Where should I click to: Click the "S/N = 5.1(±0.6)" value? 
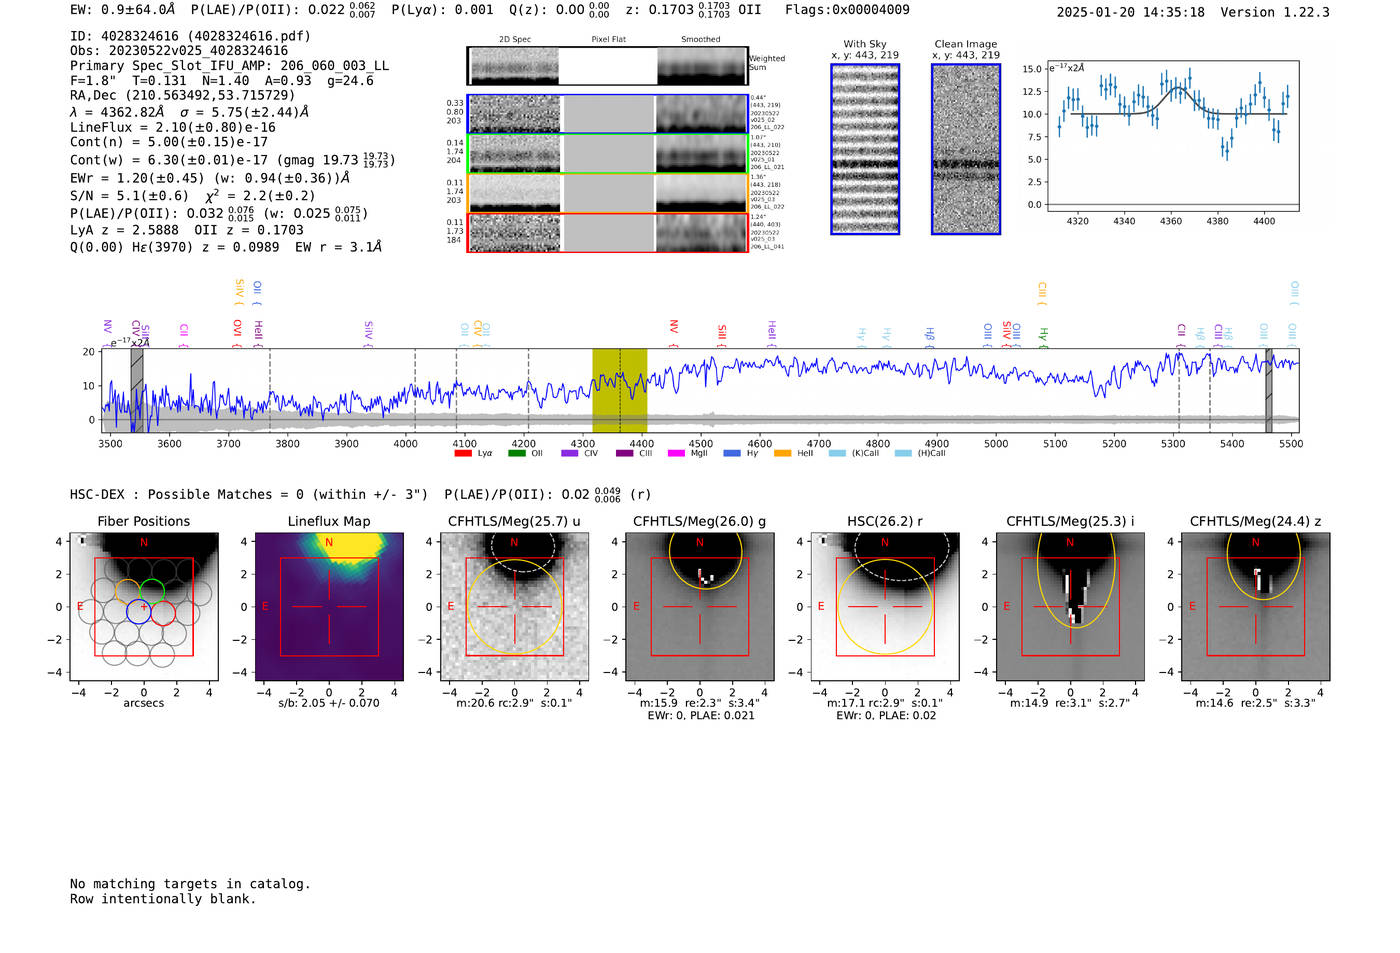click(129, 196)
